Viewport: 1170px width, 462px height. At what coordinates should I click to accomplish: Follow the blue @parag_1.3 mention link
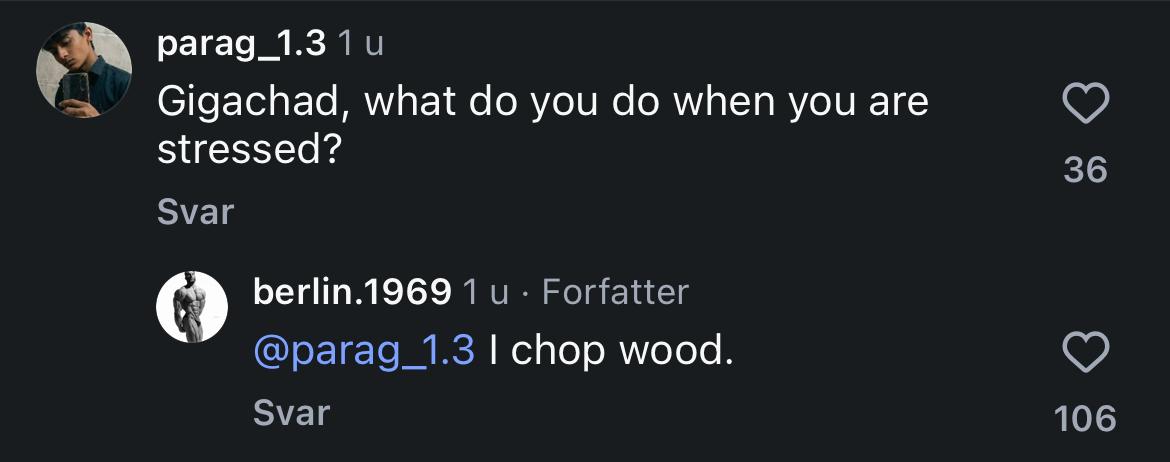pos(364,351)
